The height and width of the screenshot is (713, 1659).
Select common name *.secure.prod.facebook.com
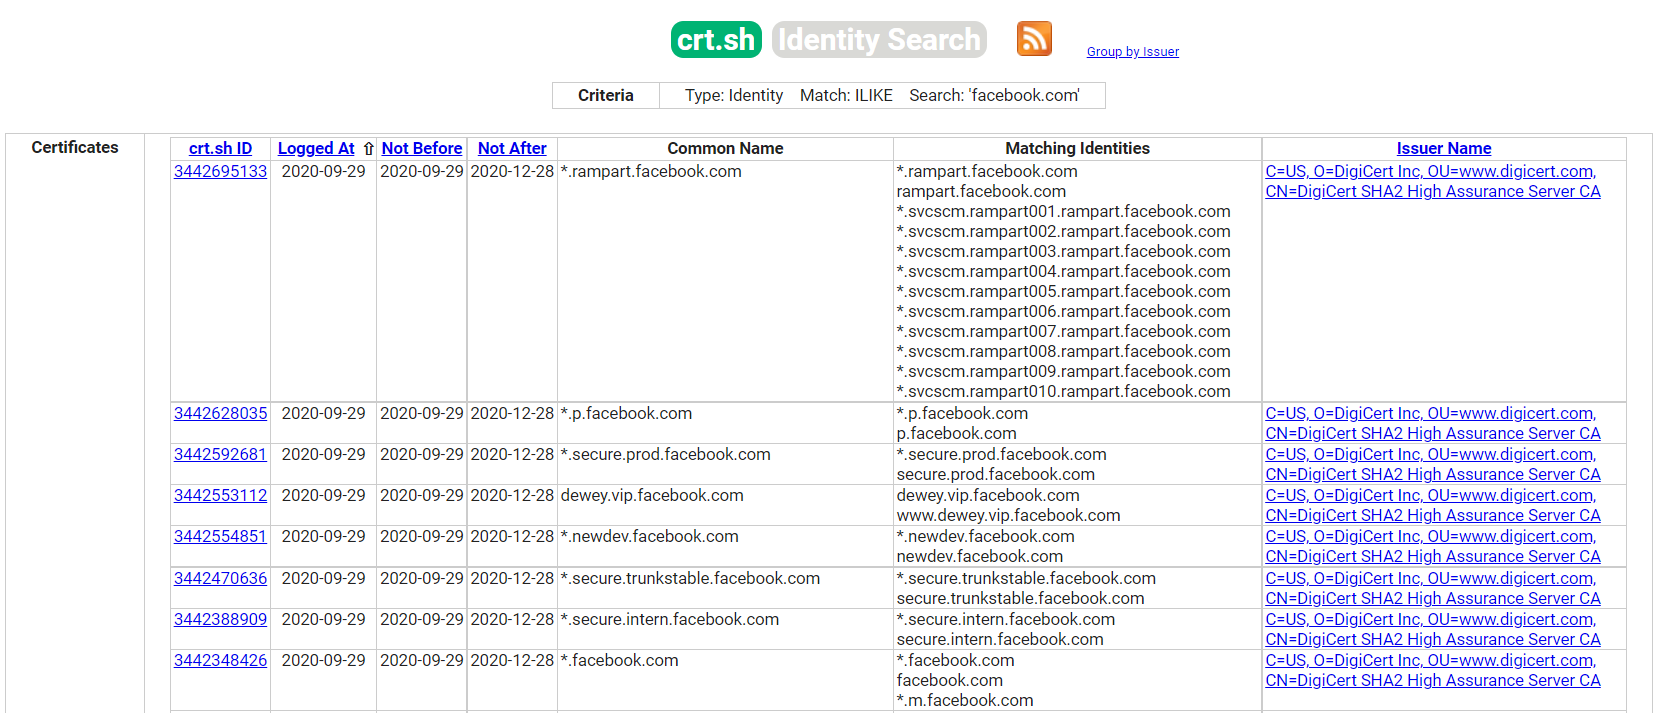point(666,454)
